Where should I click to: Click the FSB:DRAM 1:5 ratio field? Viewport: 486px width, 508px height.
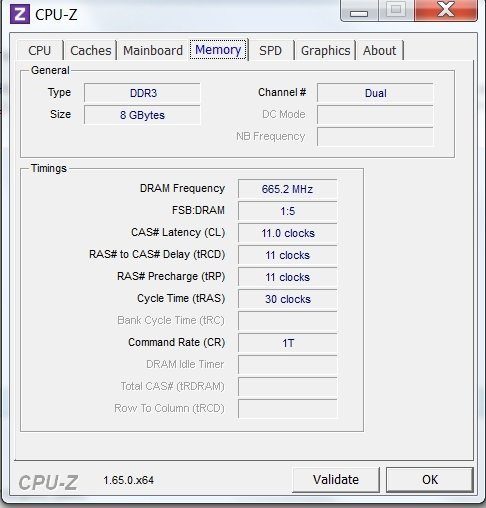point(288,211)
